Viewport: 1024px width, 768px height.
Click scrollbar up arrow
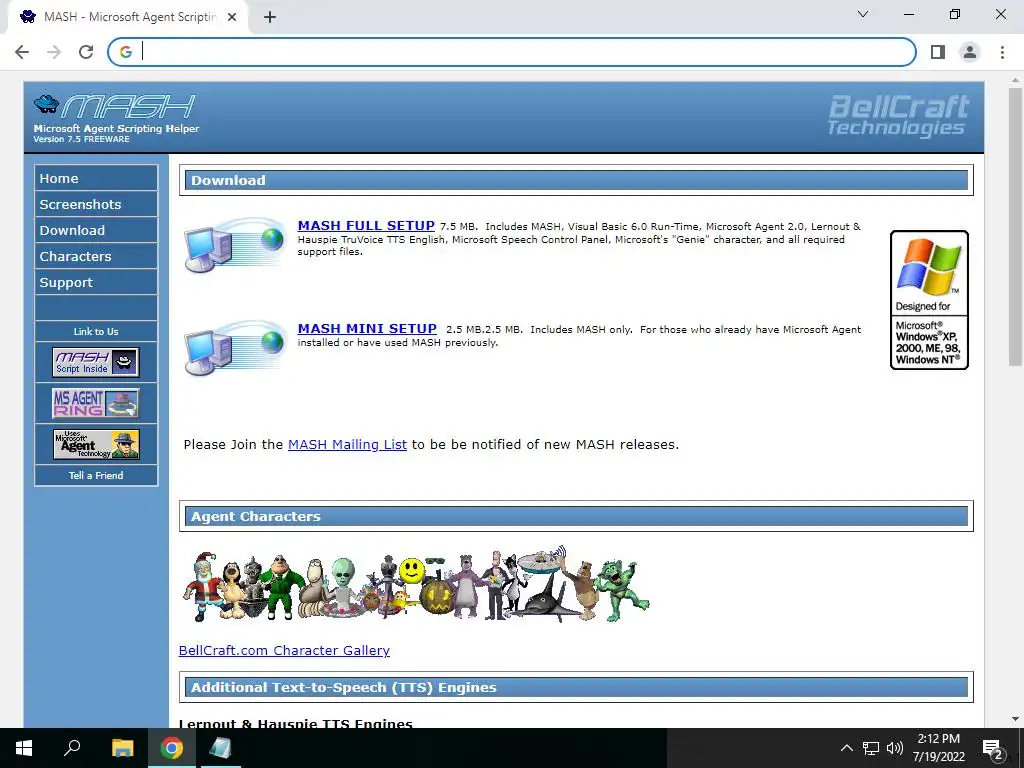click(1015, 80)
